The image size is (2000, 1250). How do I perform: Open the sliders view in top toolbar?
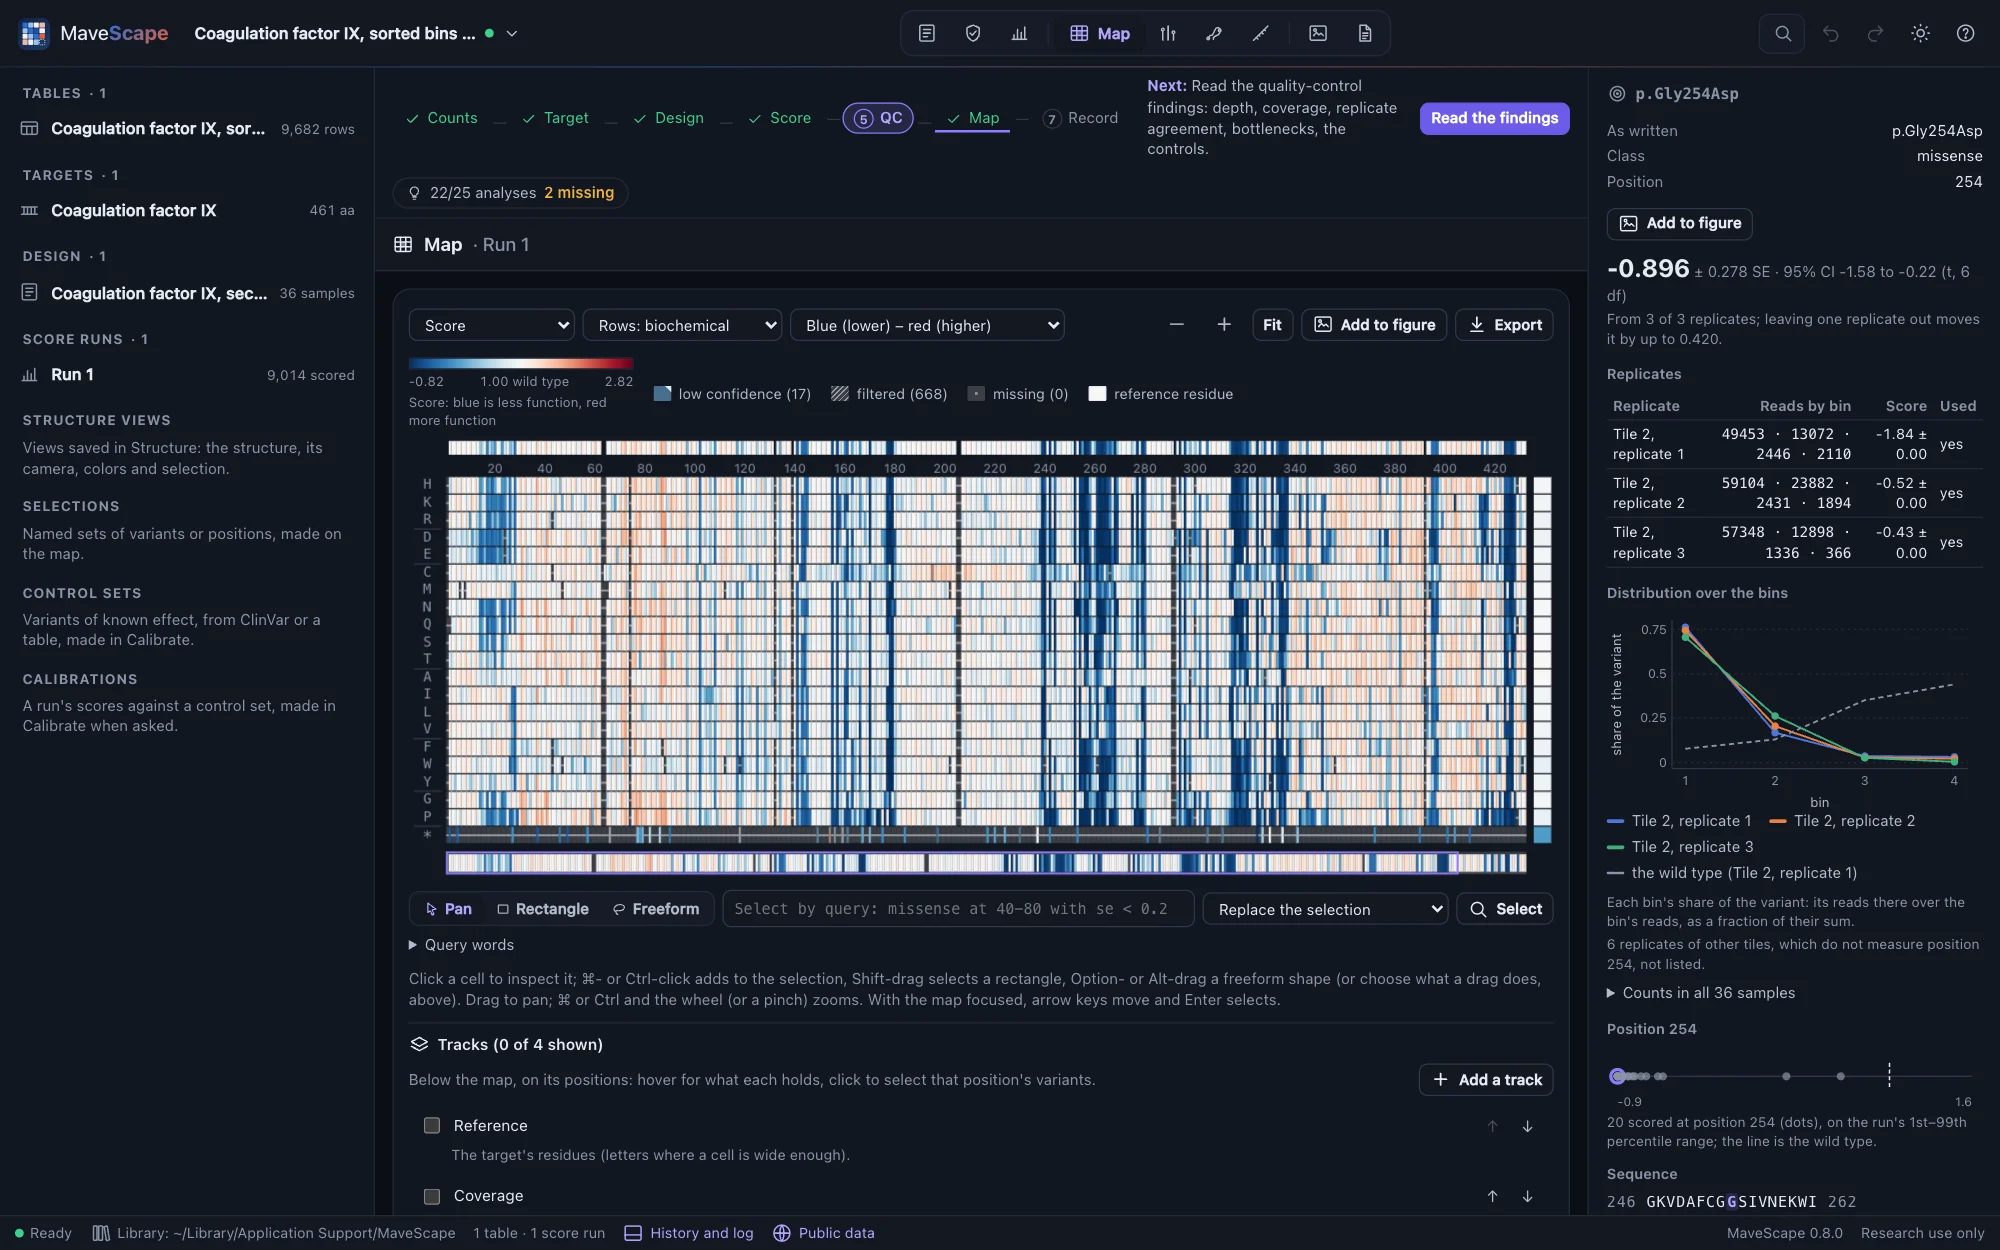pos(1168,33)
